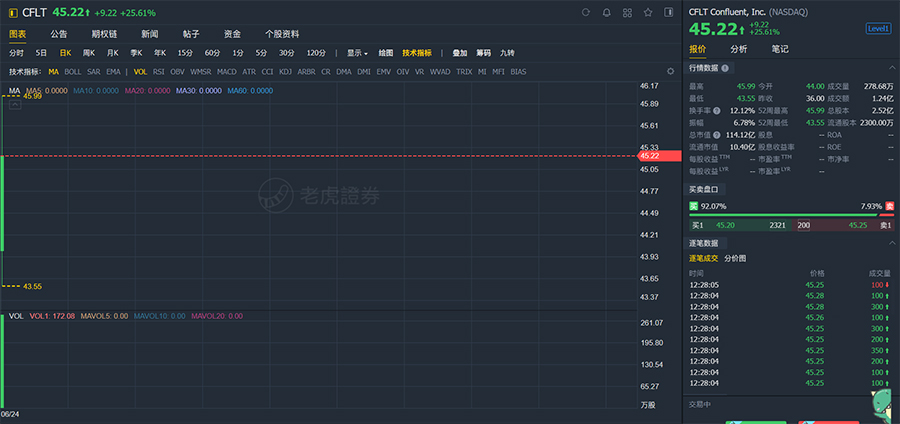Toggle the BOLL indicator
Image resolution: width=900 pixels, height=424 pixels.
(72, 72)
